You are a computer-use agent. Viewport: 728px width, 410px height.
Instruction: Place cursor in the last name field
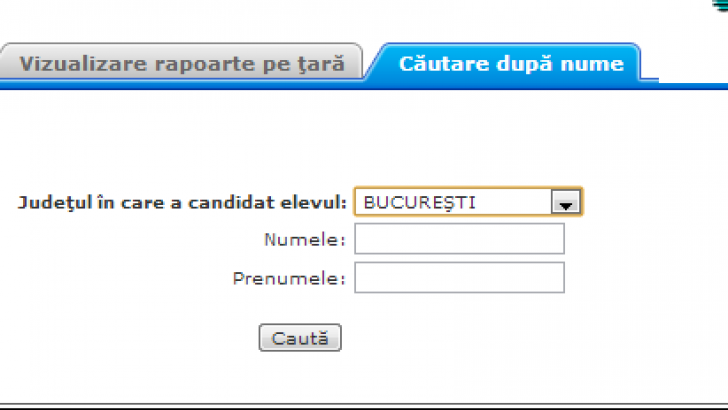459,239
